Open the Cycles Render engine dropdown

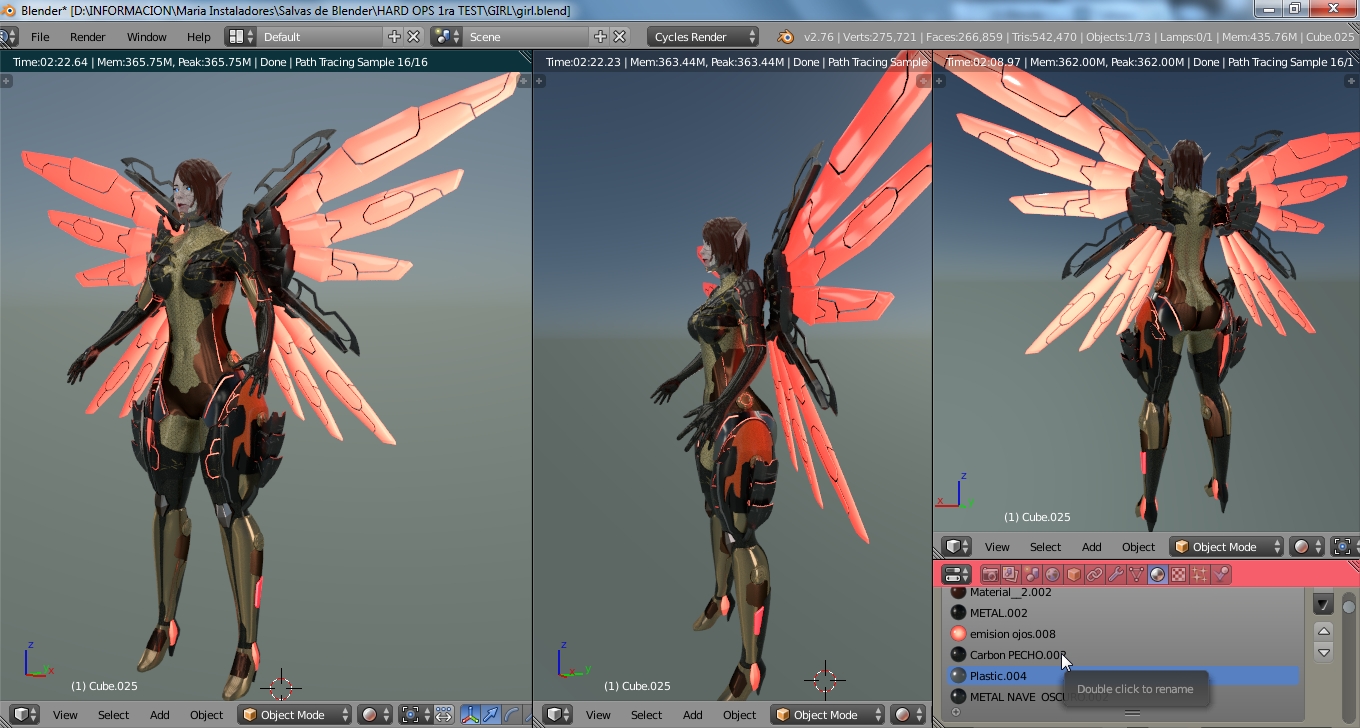[x=703, y=37]
